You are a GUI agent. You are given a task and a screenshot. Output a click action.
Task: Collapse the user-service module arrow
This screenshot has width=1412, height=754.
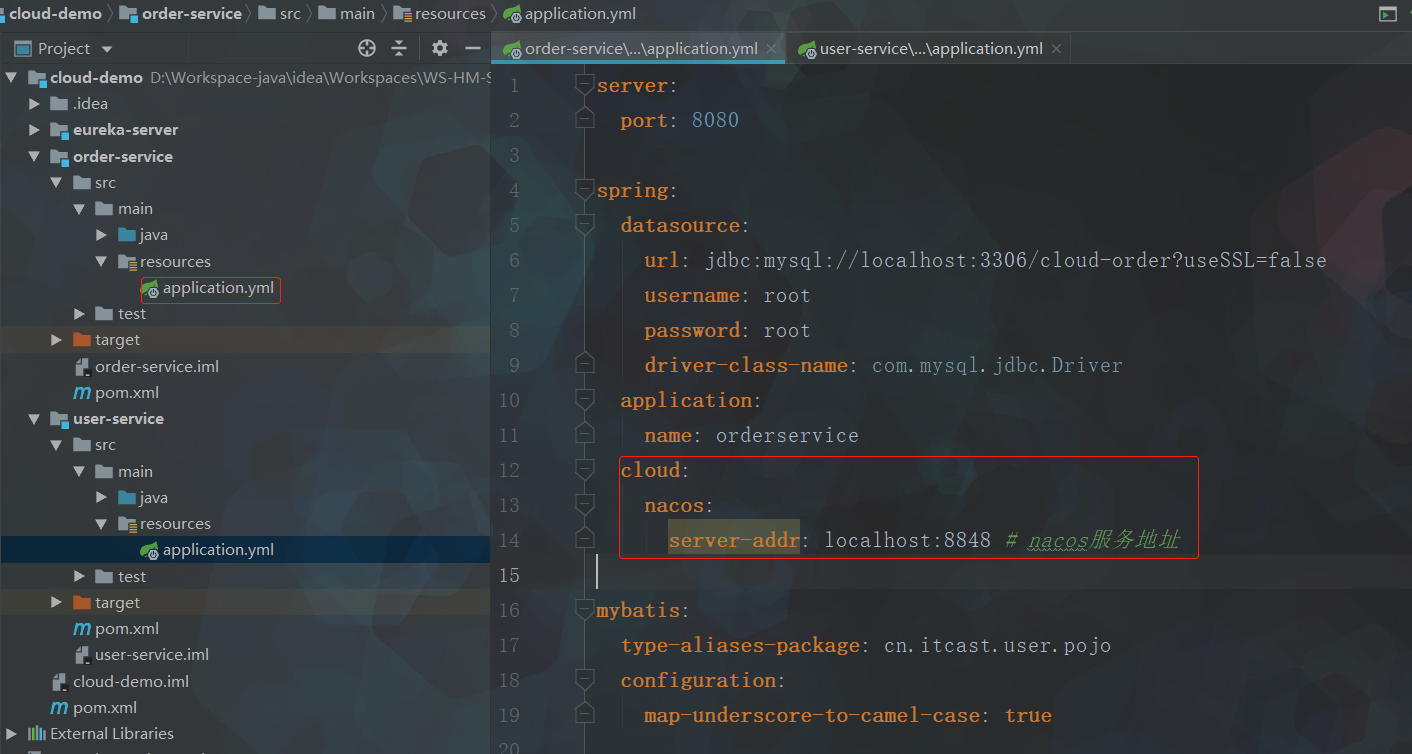coord(35,419)
